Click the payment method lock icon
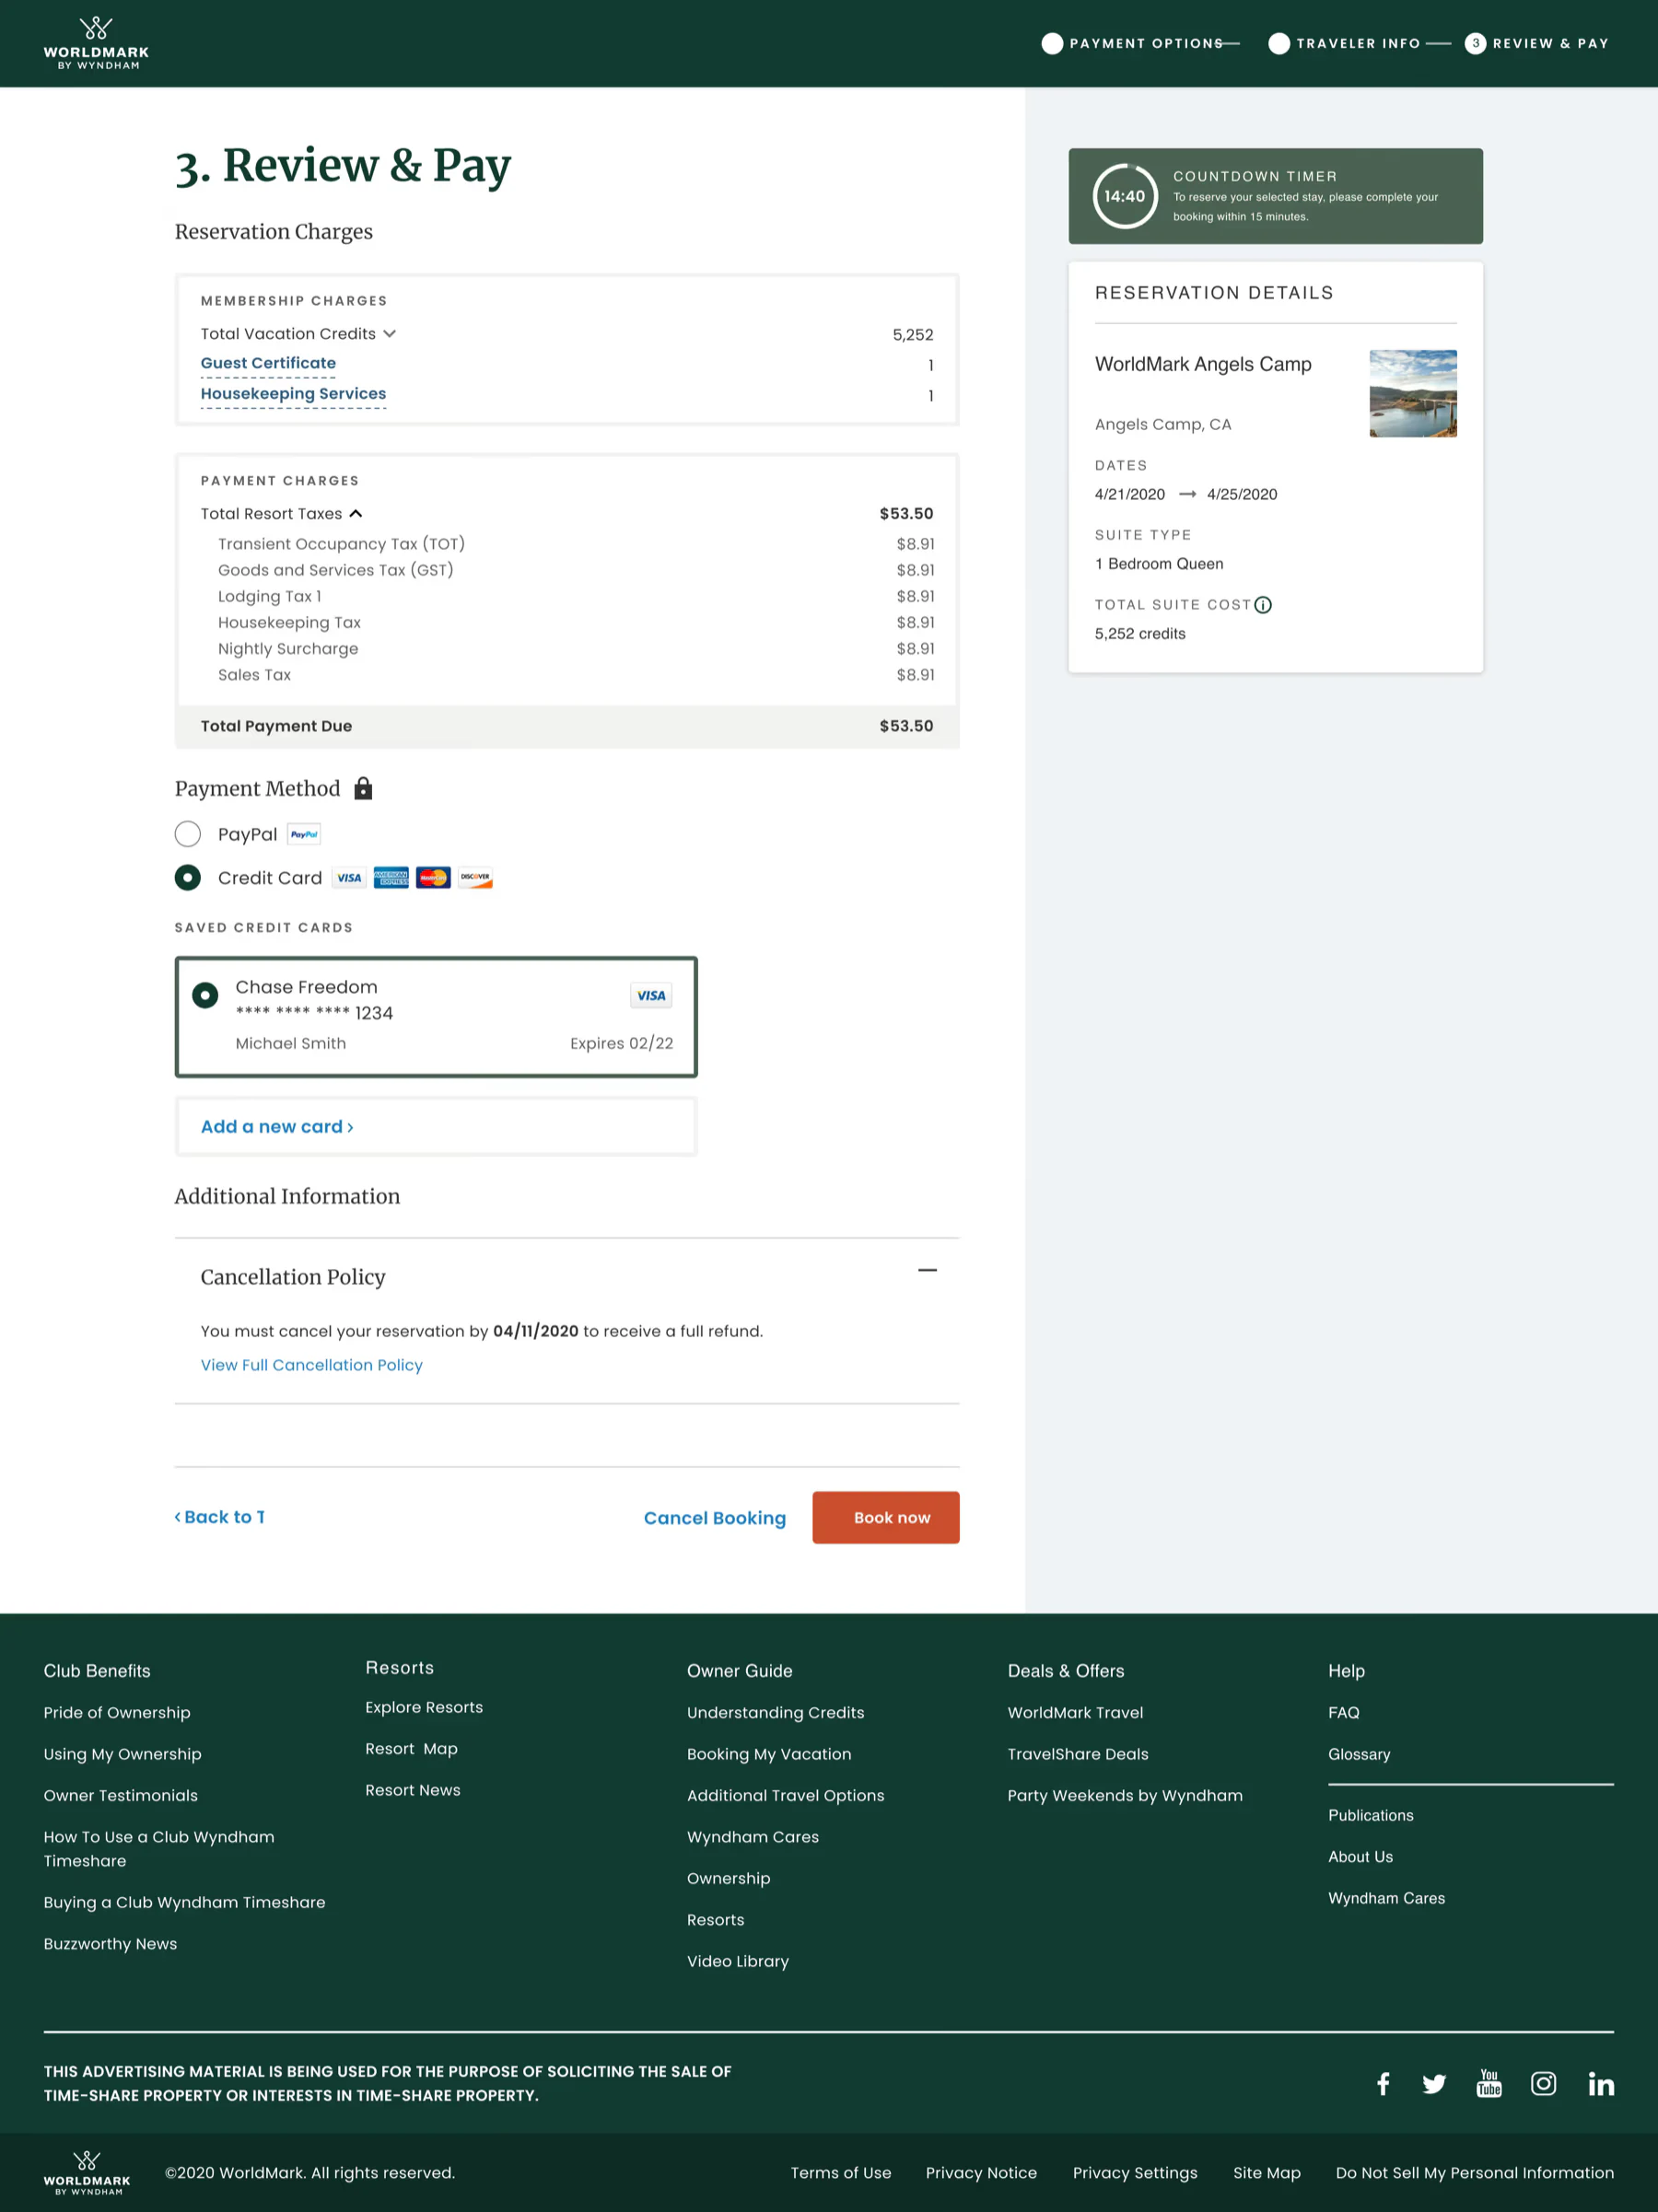The height and width of the screenshot is (2212, 1658). pos(363,789)
